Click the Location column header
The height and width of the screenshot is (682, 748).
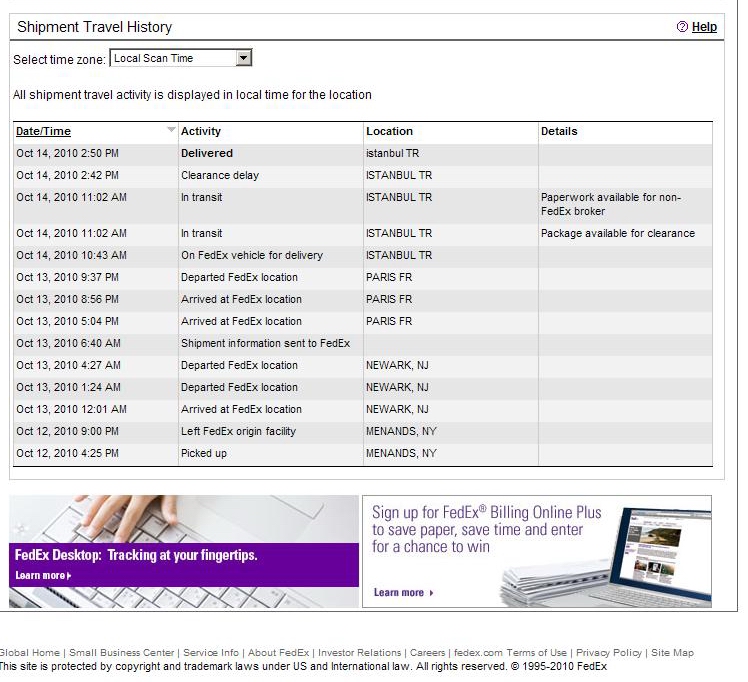[389, 131]
